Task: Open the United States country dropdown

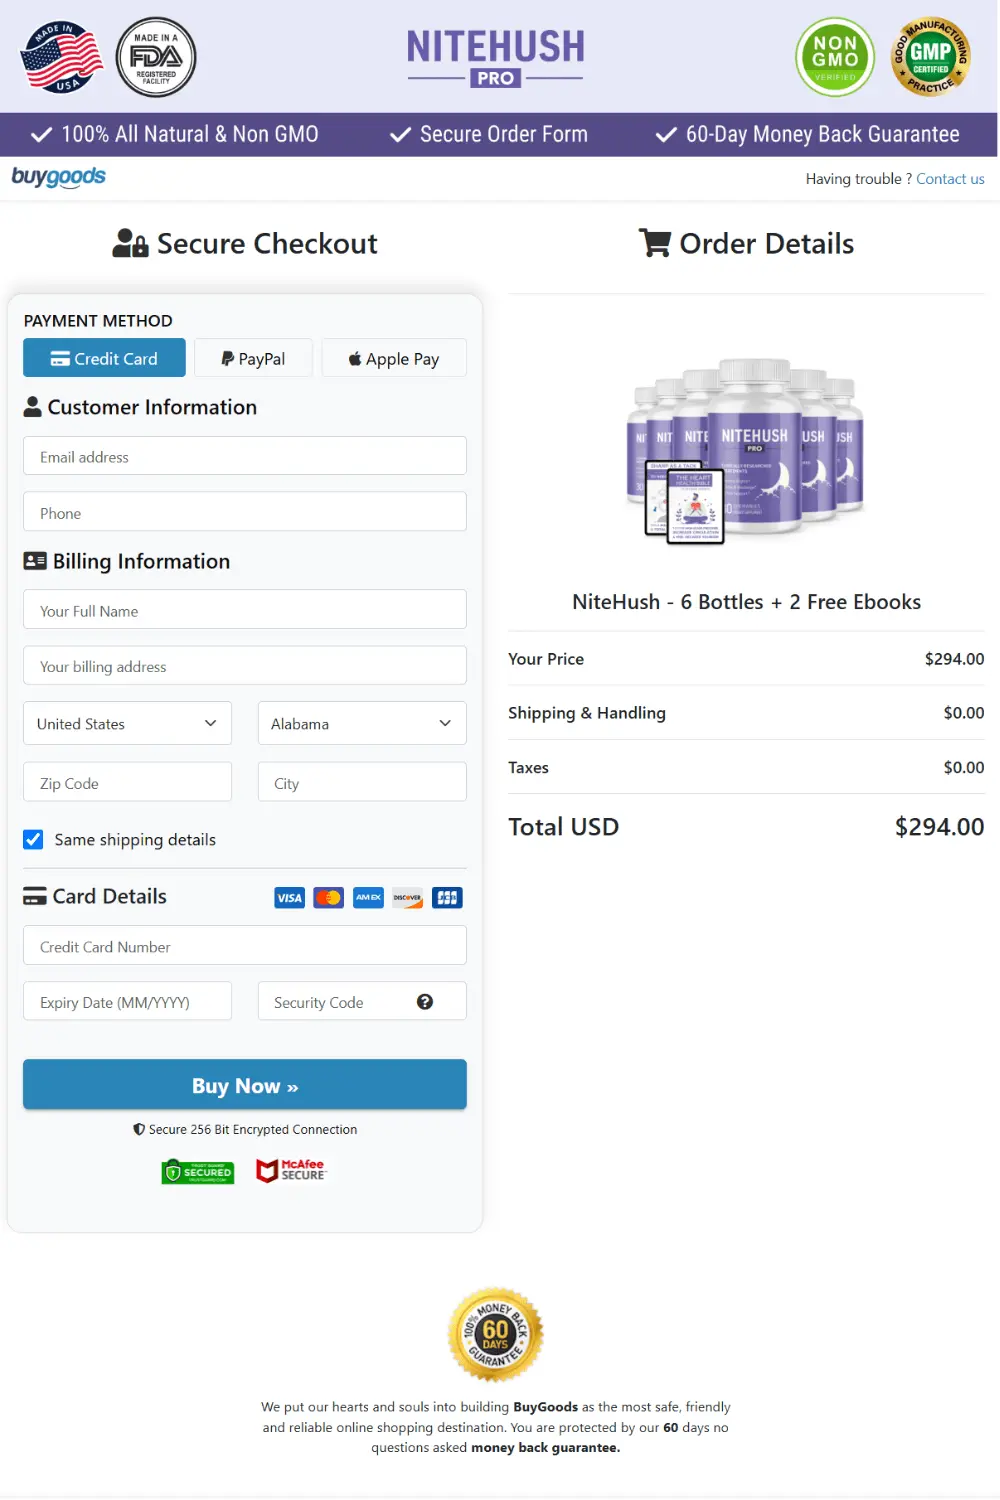Action: (127, 723)
